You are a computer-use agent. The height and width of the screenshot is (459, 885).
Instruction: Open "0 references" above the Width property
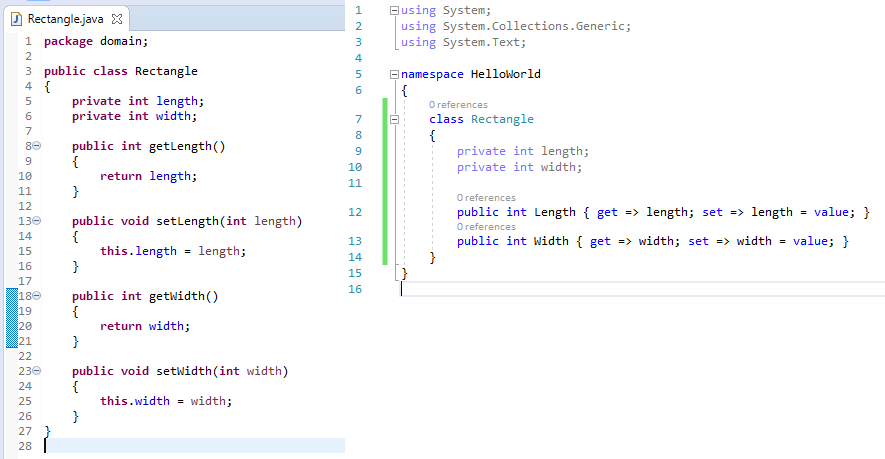point(485,227)
